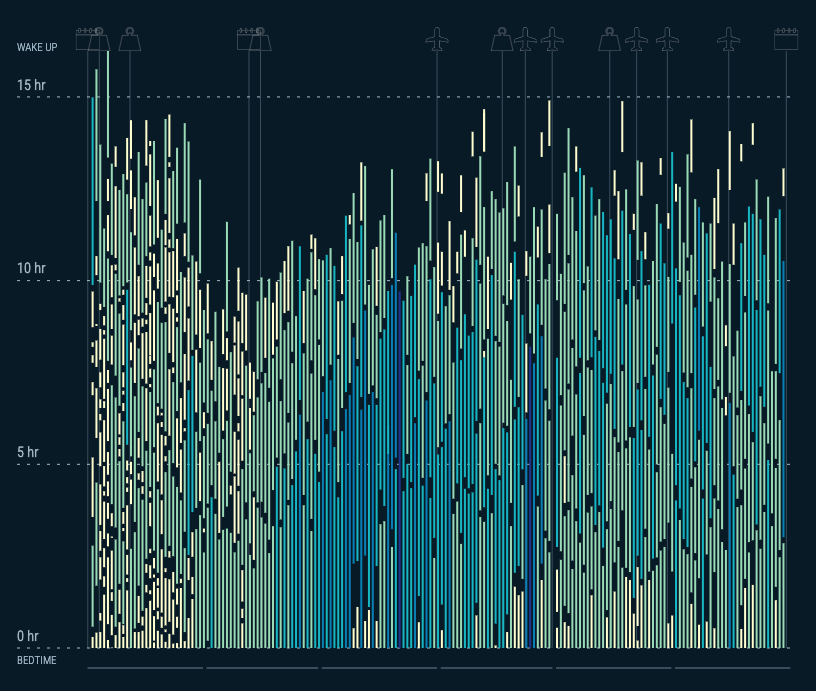Click the third airplane icon from the left
The height and width of the screenshot is (691, 816).
click(x=552, y=40)
